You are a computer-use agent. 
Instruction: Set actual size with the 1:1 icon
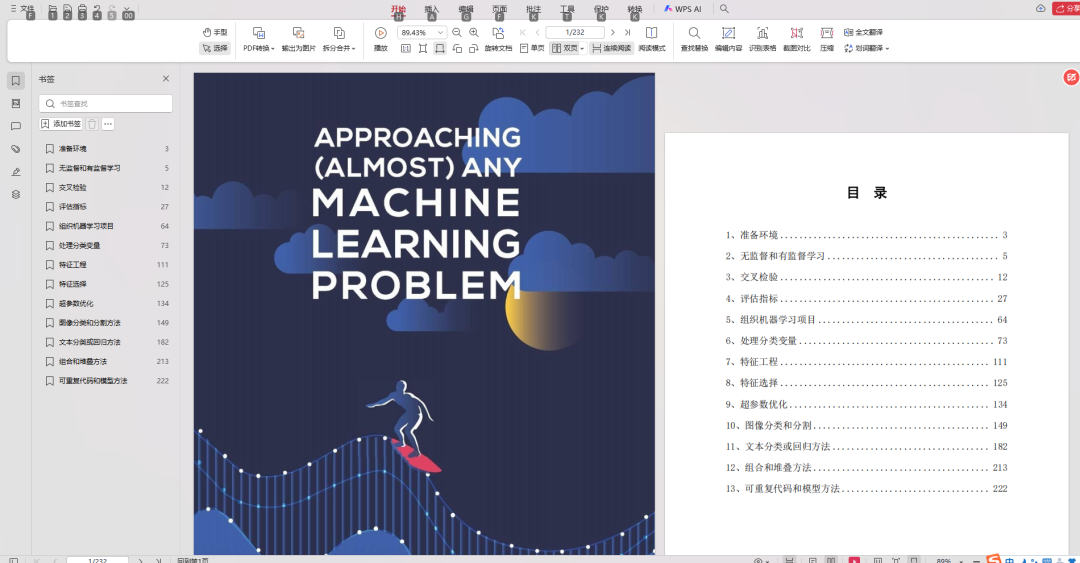[x=406, y=48]
